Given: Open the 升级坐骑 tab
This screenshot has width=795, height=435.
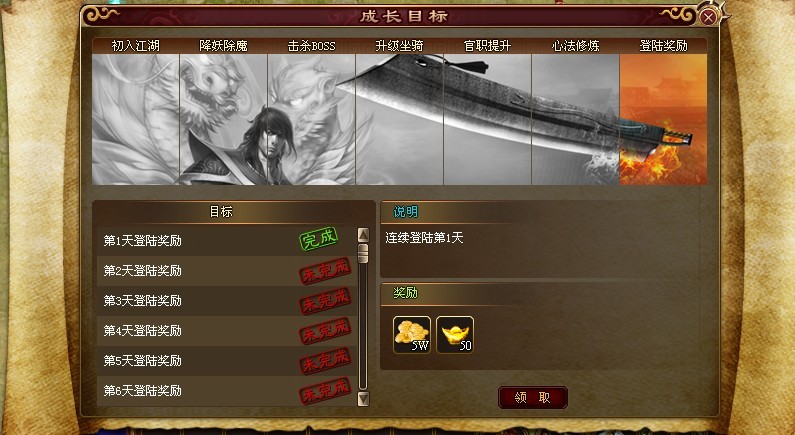Looking at the screenshot, I should pyautogui.click(x=400, y=46).
